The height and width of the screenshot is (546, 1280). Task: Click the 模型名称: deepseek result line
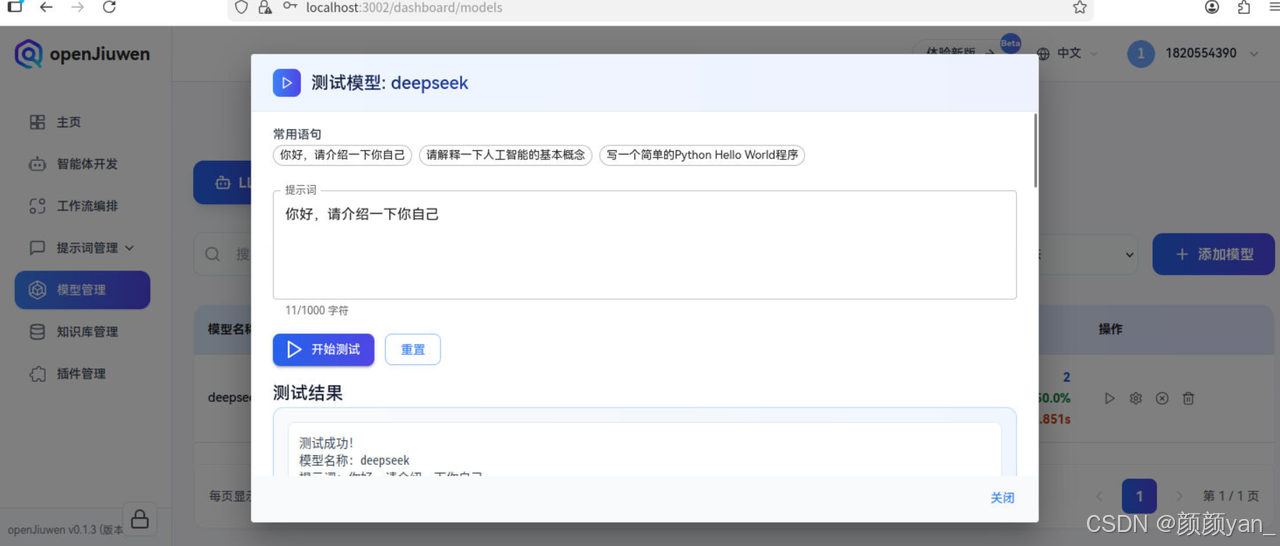pos(354,461)
